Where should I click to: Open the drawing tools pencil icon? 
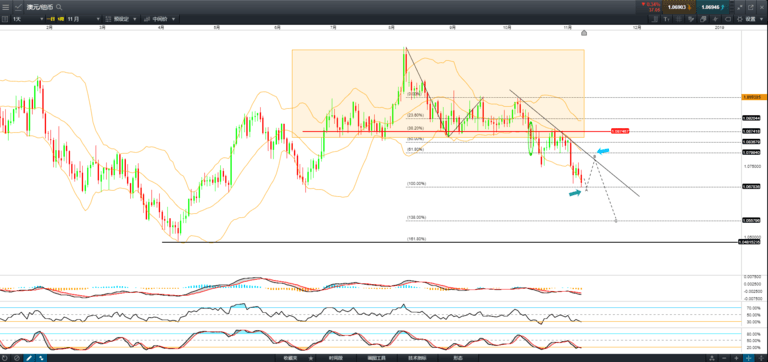[x=691, y=19]
